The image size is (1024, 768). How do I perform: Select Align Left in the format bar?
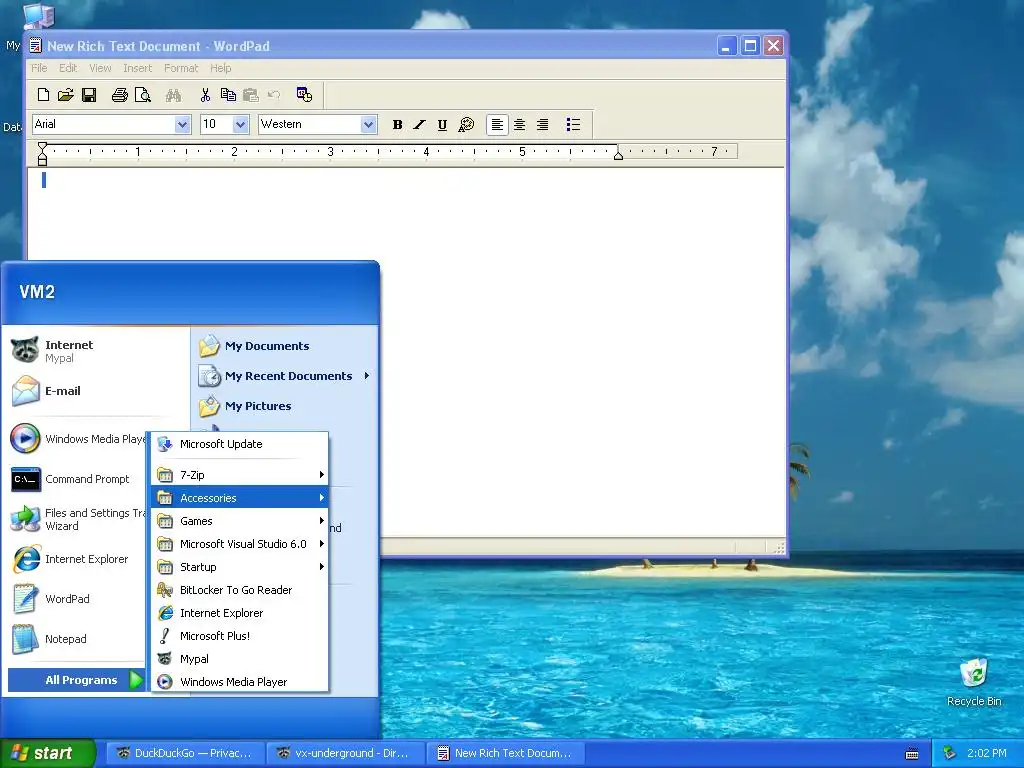pos(497,125)
